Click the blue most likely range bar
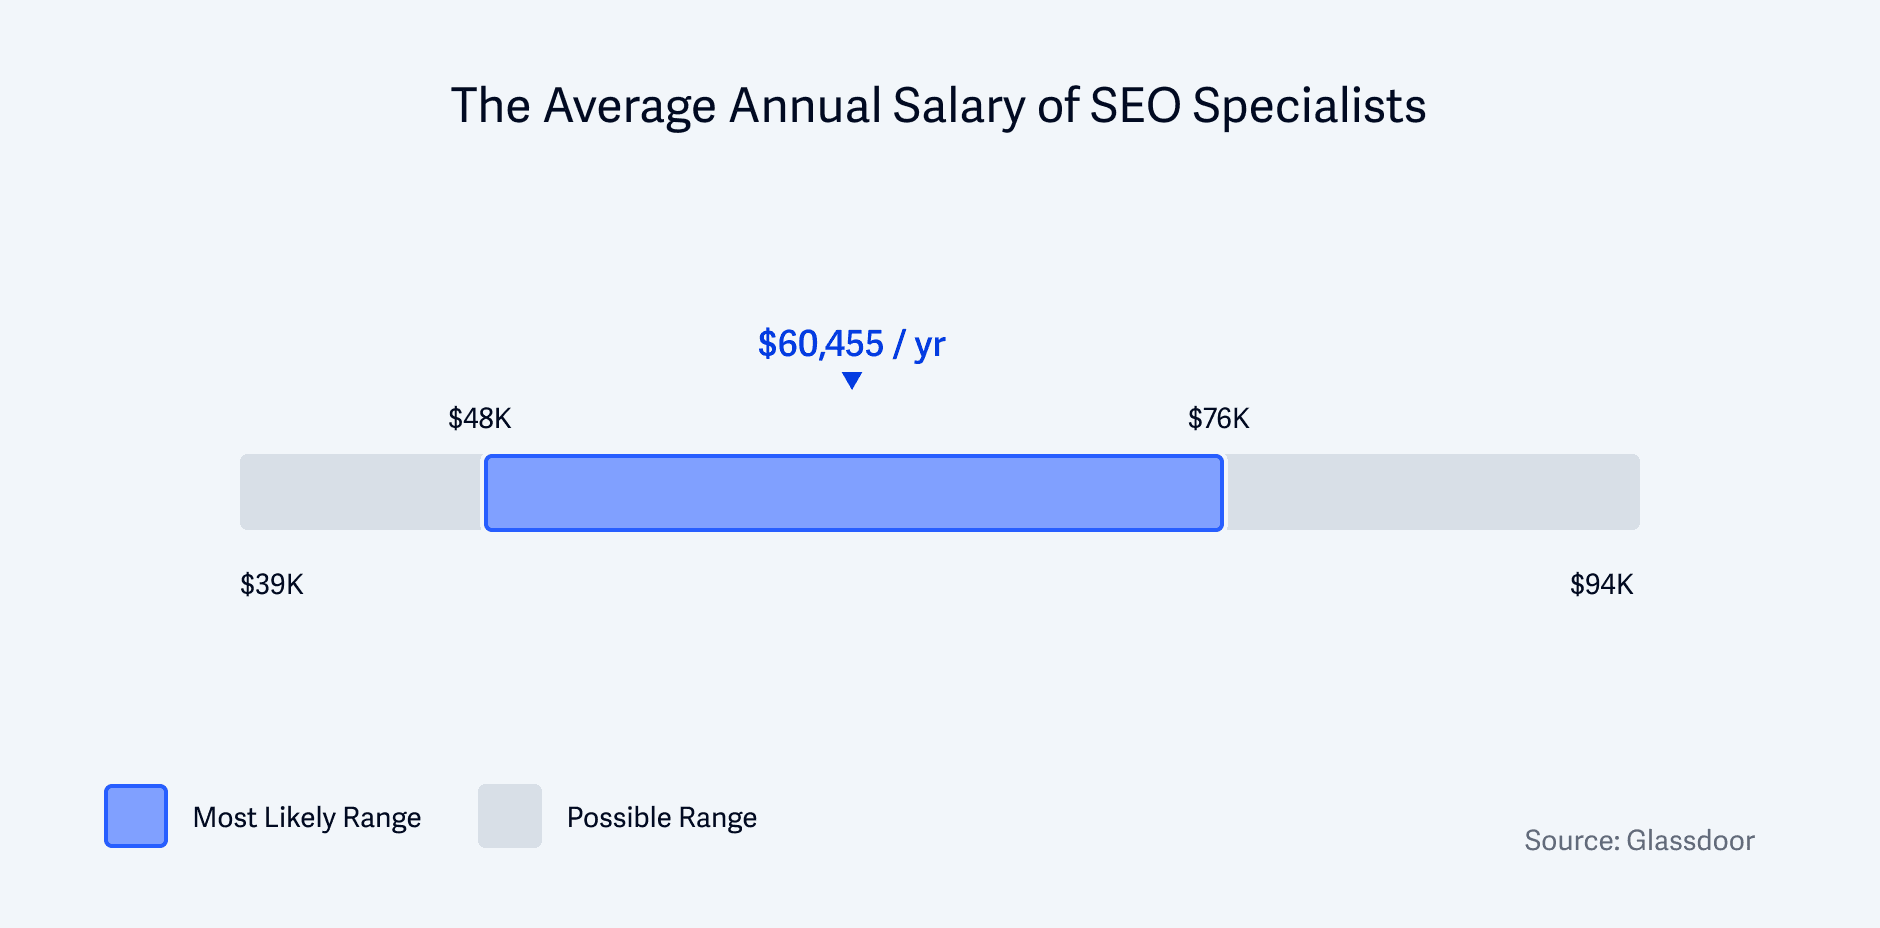The width and height of the screenshot is (1880, 928). tap(854, 493)
